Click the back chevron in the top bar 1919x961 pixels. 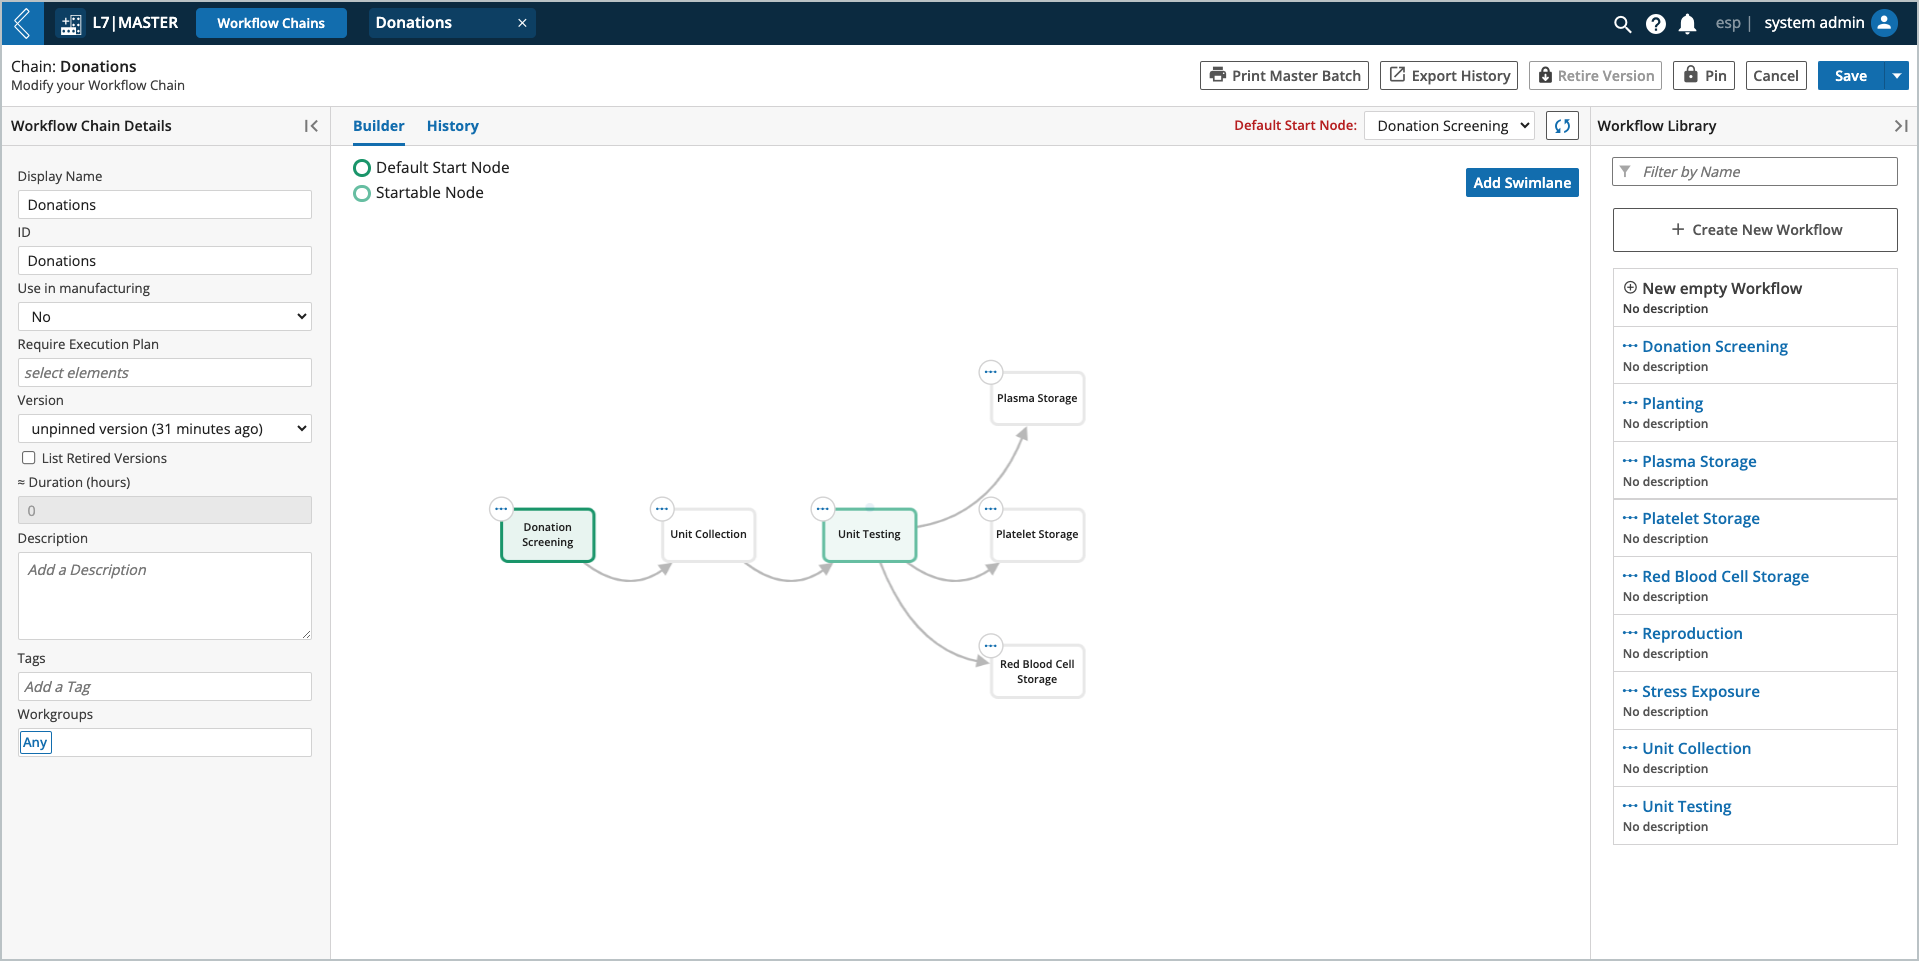click(22, 23)
